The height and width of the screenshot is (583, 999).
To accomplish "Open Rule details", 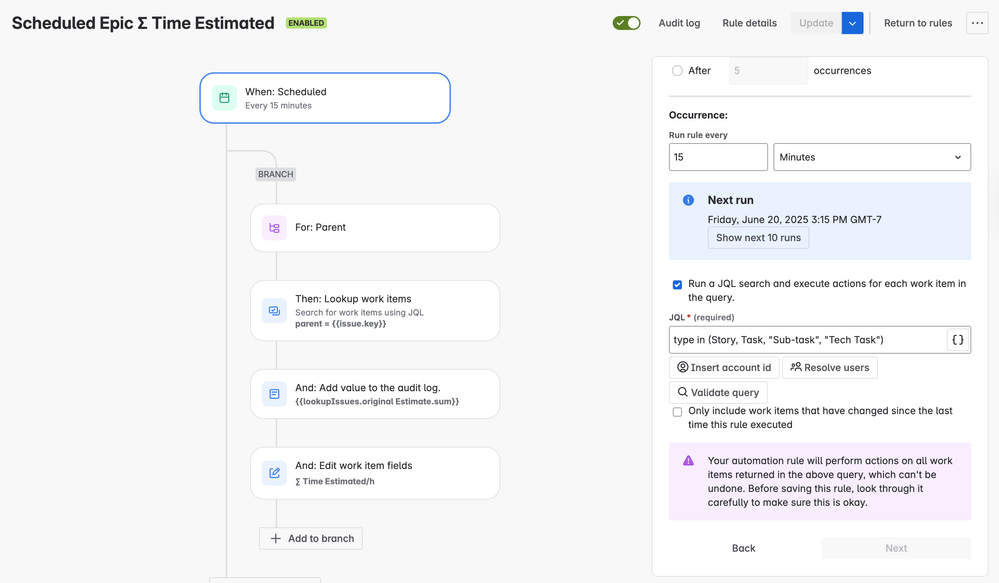I will point(749,23).
